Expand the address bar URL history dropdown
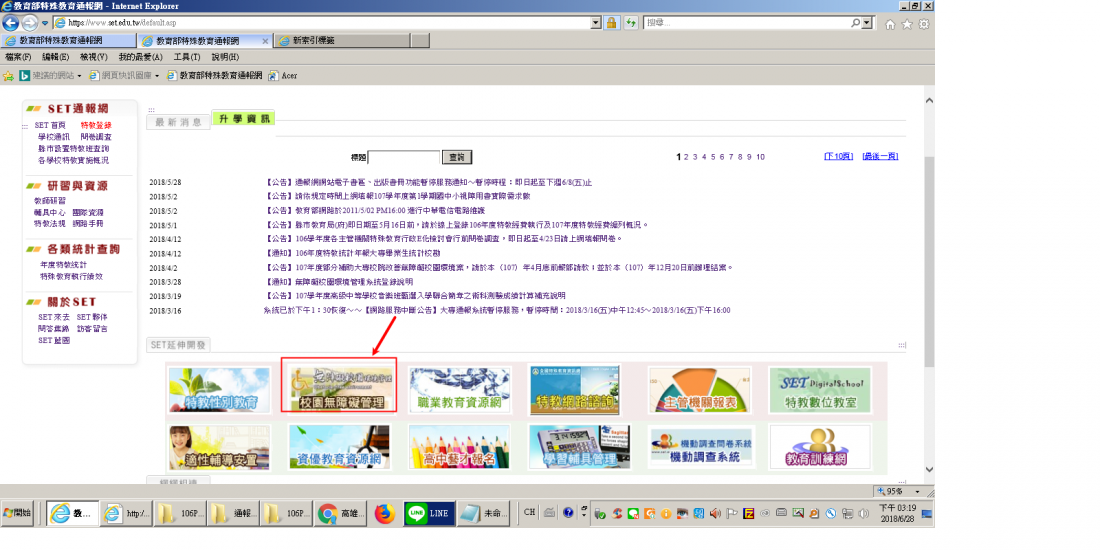 [x=596, y=23]
